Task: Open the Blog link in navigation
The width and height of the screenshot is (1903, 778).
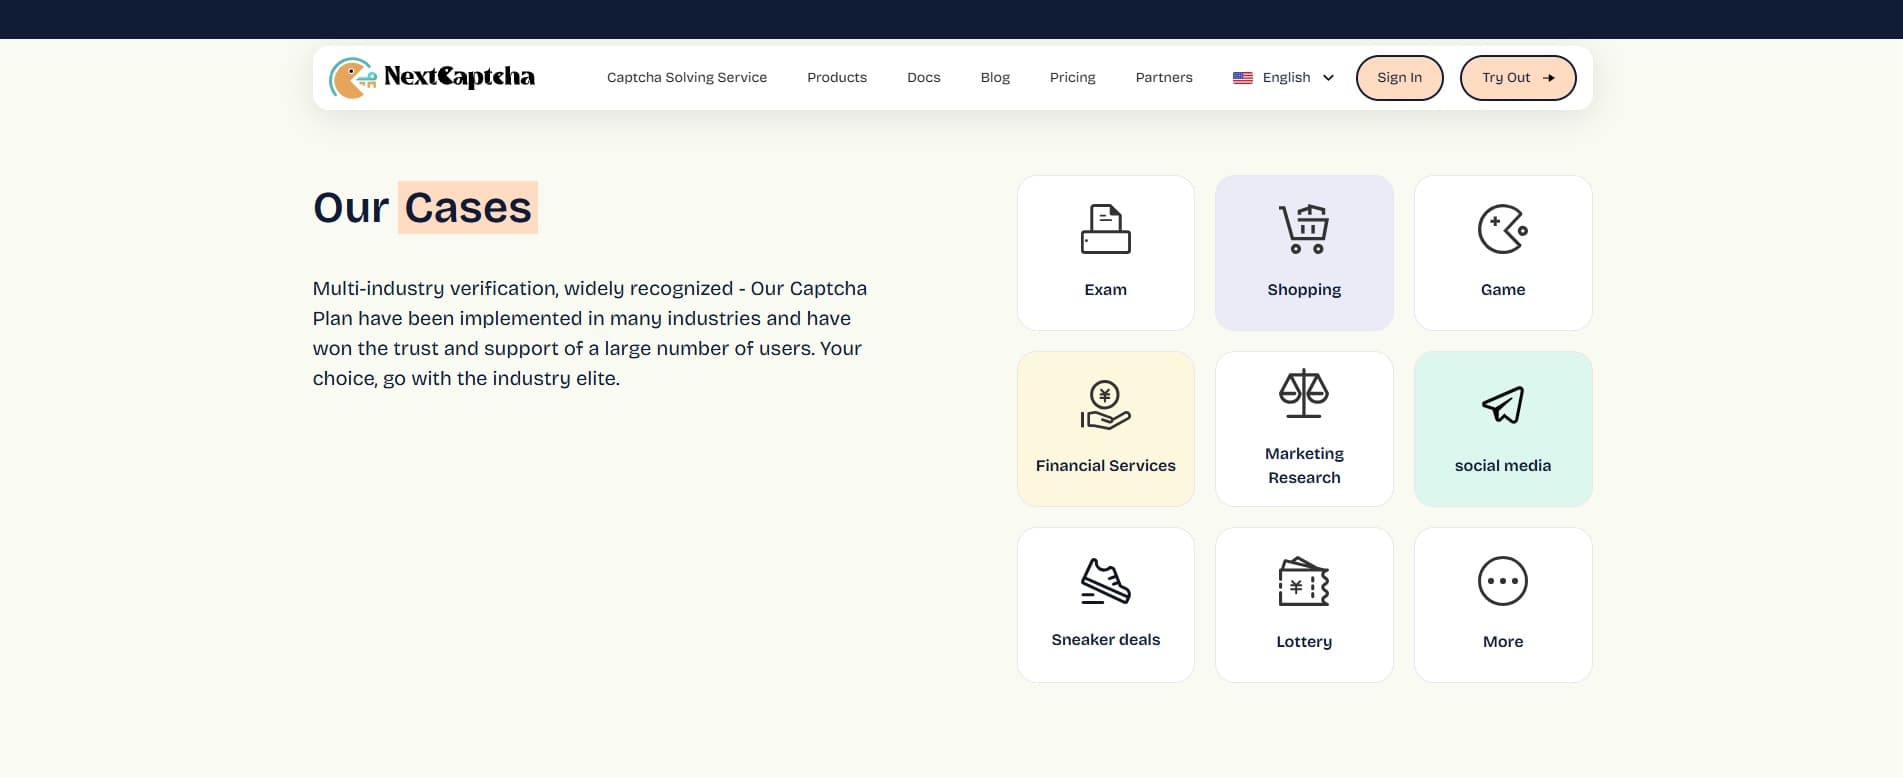Action: (995, 78)
